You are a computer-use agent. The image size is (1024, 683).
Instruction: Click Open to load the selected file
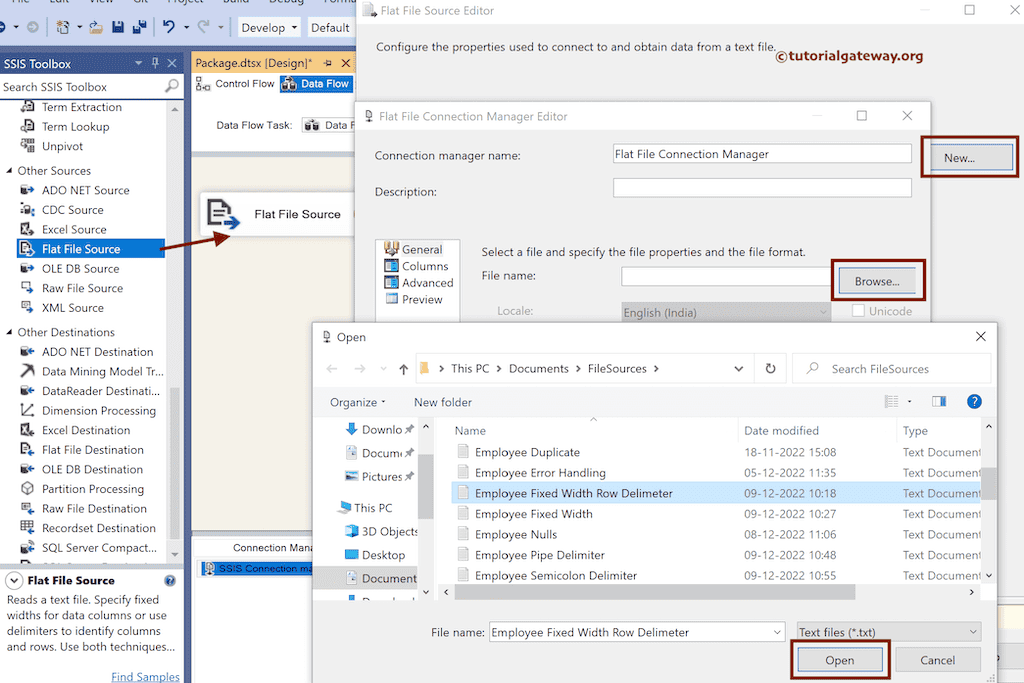[x=840, y=660]
